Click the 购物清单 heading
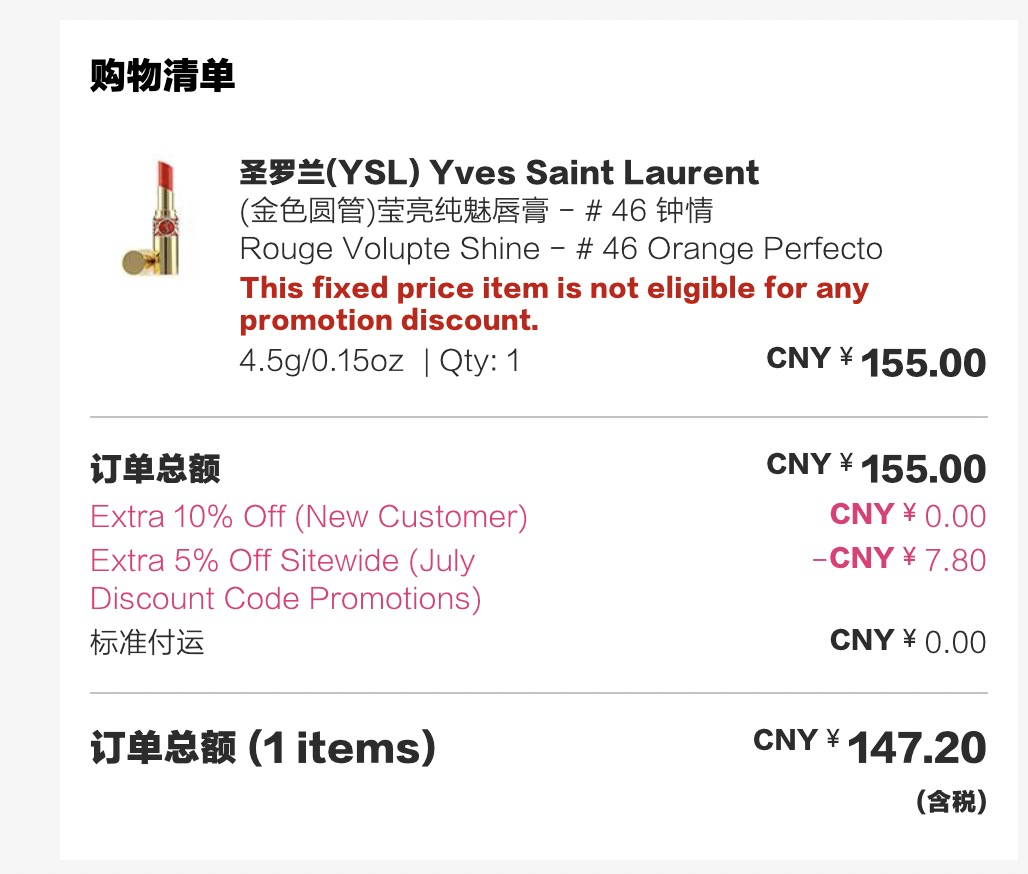Screen dimensions: 1028x874 (x=162, y=75)
